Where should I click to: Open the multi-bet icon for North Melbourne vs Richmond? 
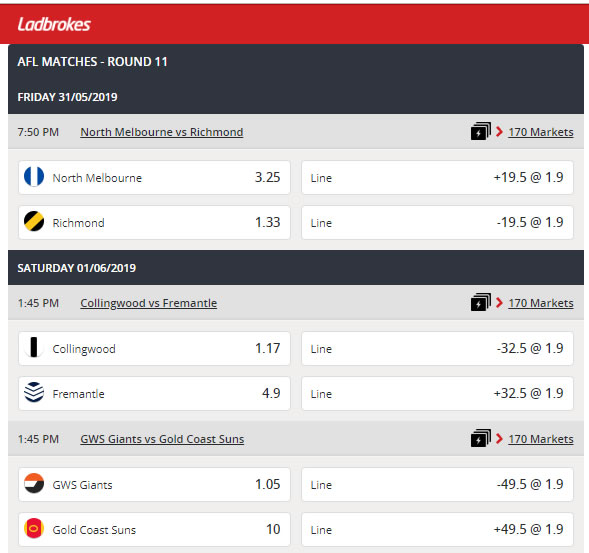[x=481, y=131]
